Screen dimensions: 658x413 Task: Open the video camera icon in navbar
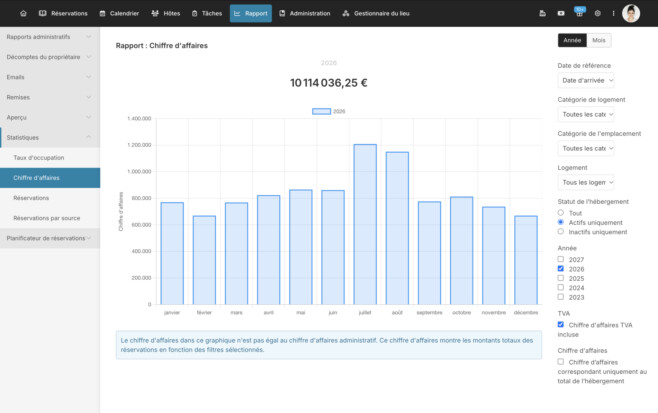pyautogui.click(x=561, y=13)
